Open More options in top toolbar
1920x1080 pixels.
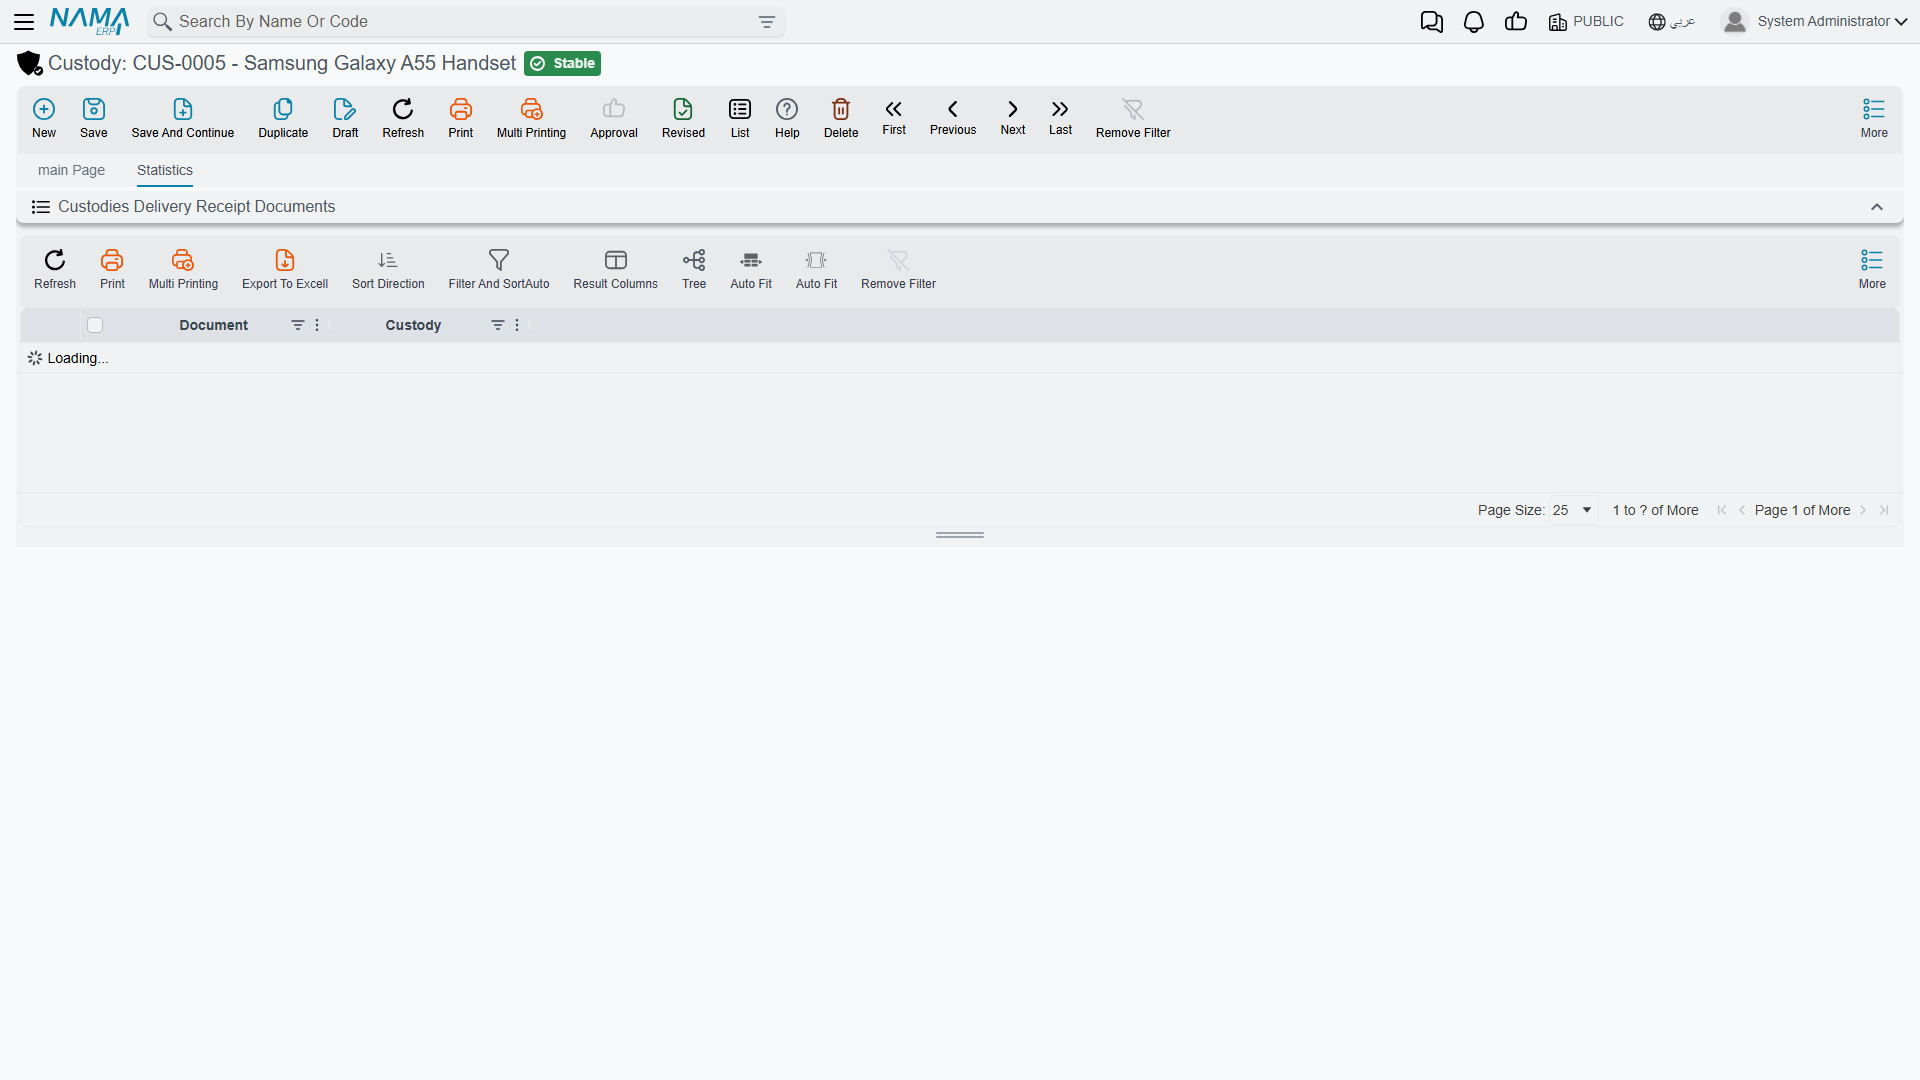click(x=1874, y=118)
